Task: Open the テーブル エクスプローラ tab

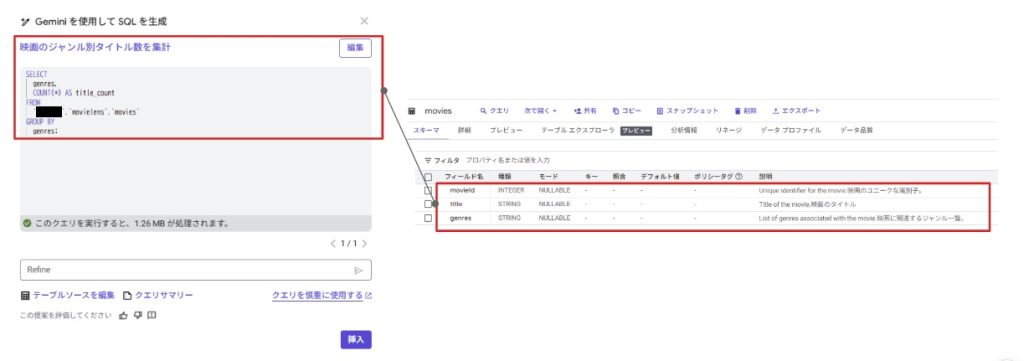Action: pyautogui.click(x=578, y=131)
